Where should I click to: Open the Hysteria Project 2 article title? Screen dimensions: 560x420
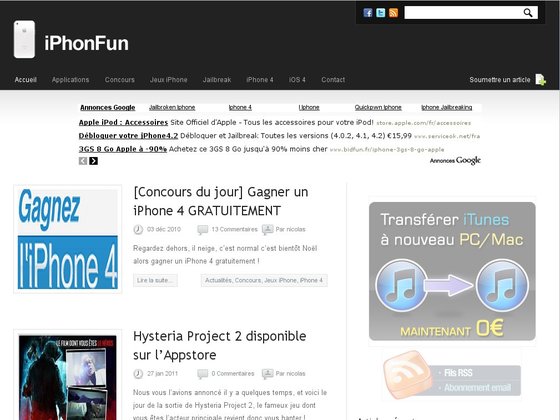point(220,345)
